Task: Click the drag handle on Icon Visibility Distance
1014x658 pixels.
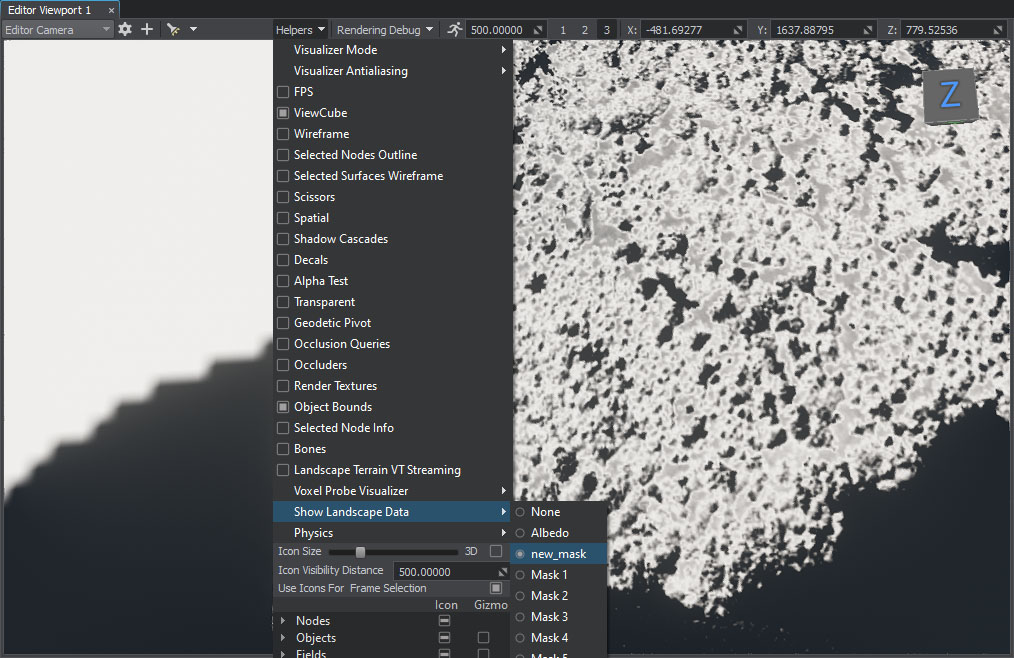Action: tap(503, 571)
